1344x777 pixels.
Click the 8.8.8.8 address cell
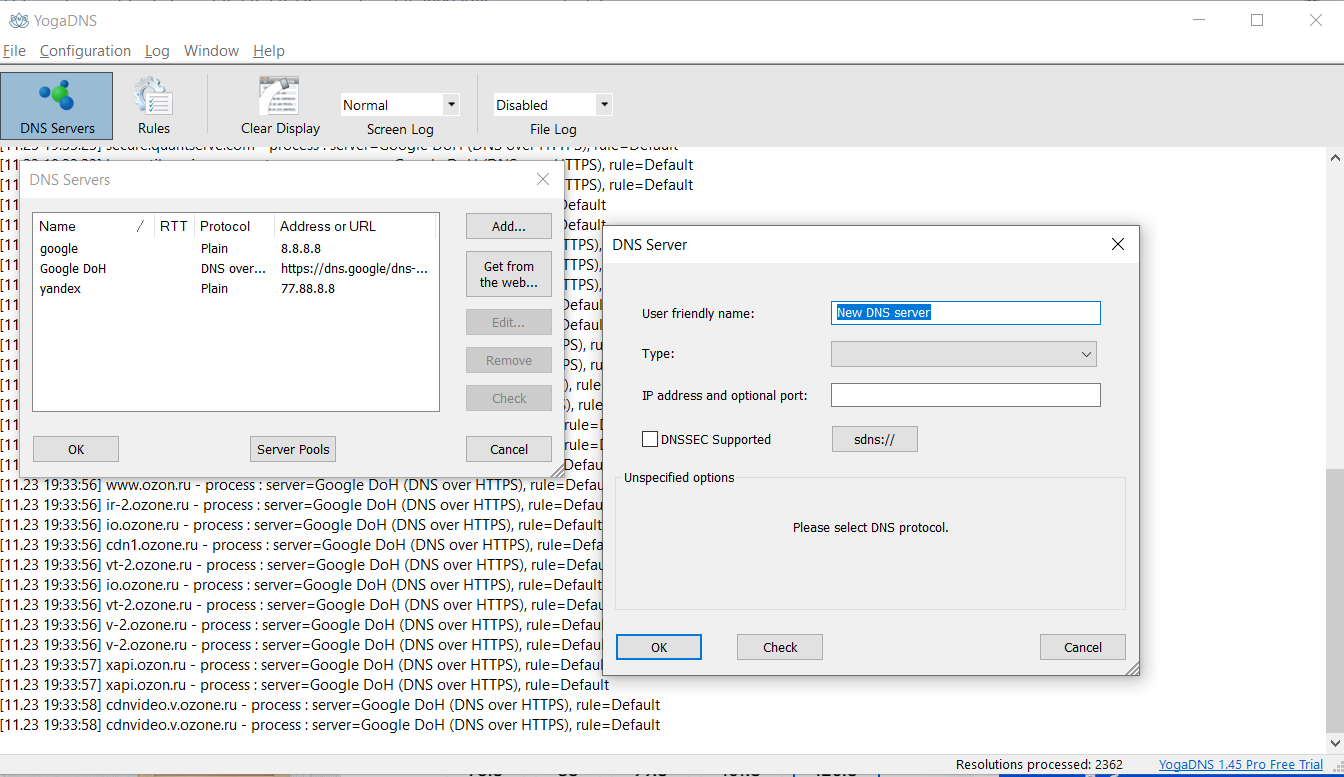point(301,248)
